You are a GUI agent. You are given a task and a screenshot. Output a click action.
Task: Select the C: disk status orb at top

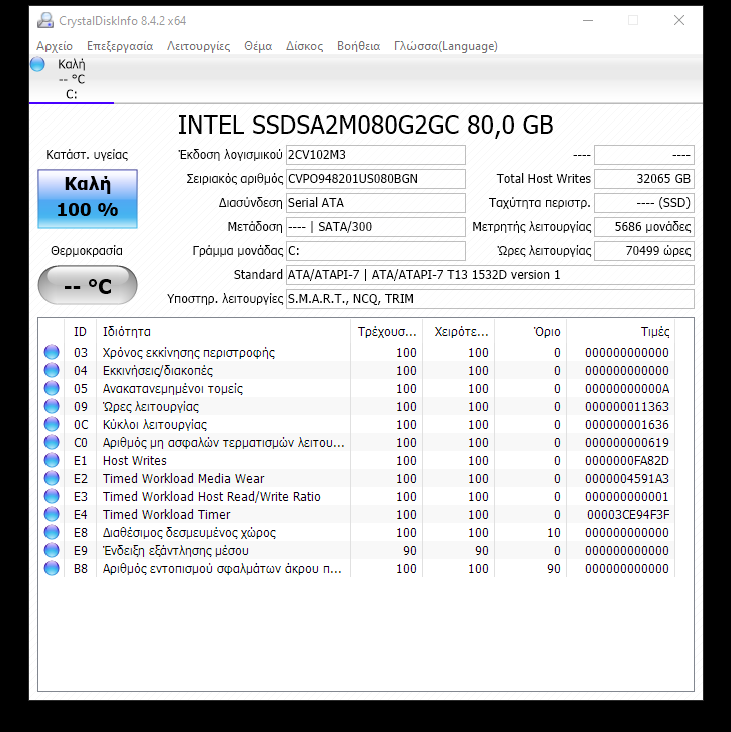coord(37,64)
